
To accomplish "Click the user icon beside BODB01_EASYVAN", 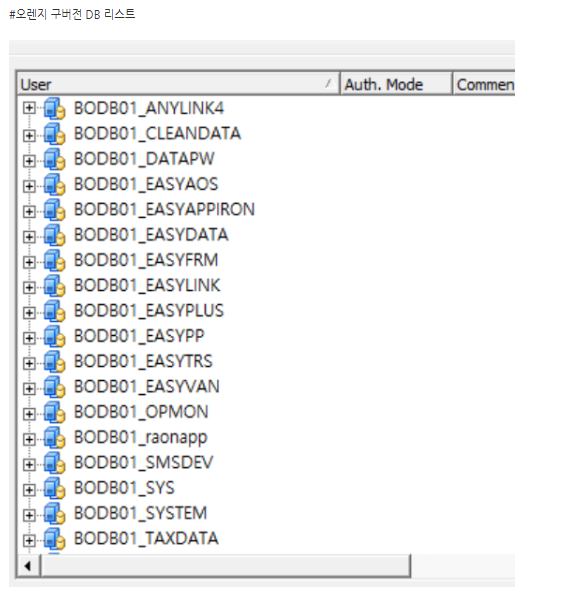I will [x=54, y=387].
